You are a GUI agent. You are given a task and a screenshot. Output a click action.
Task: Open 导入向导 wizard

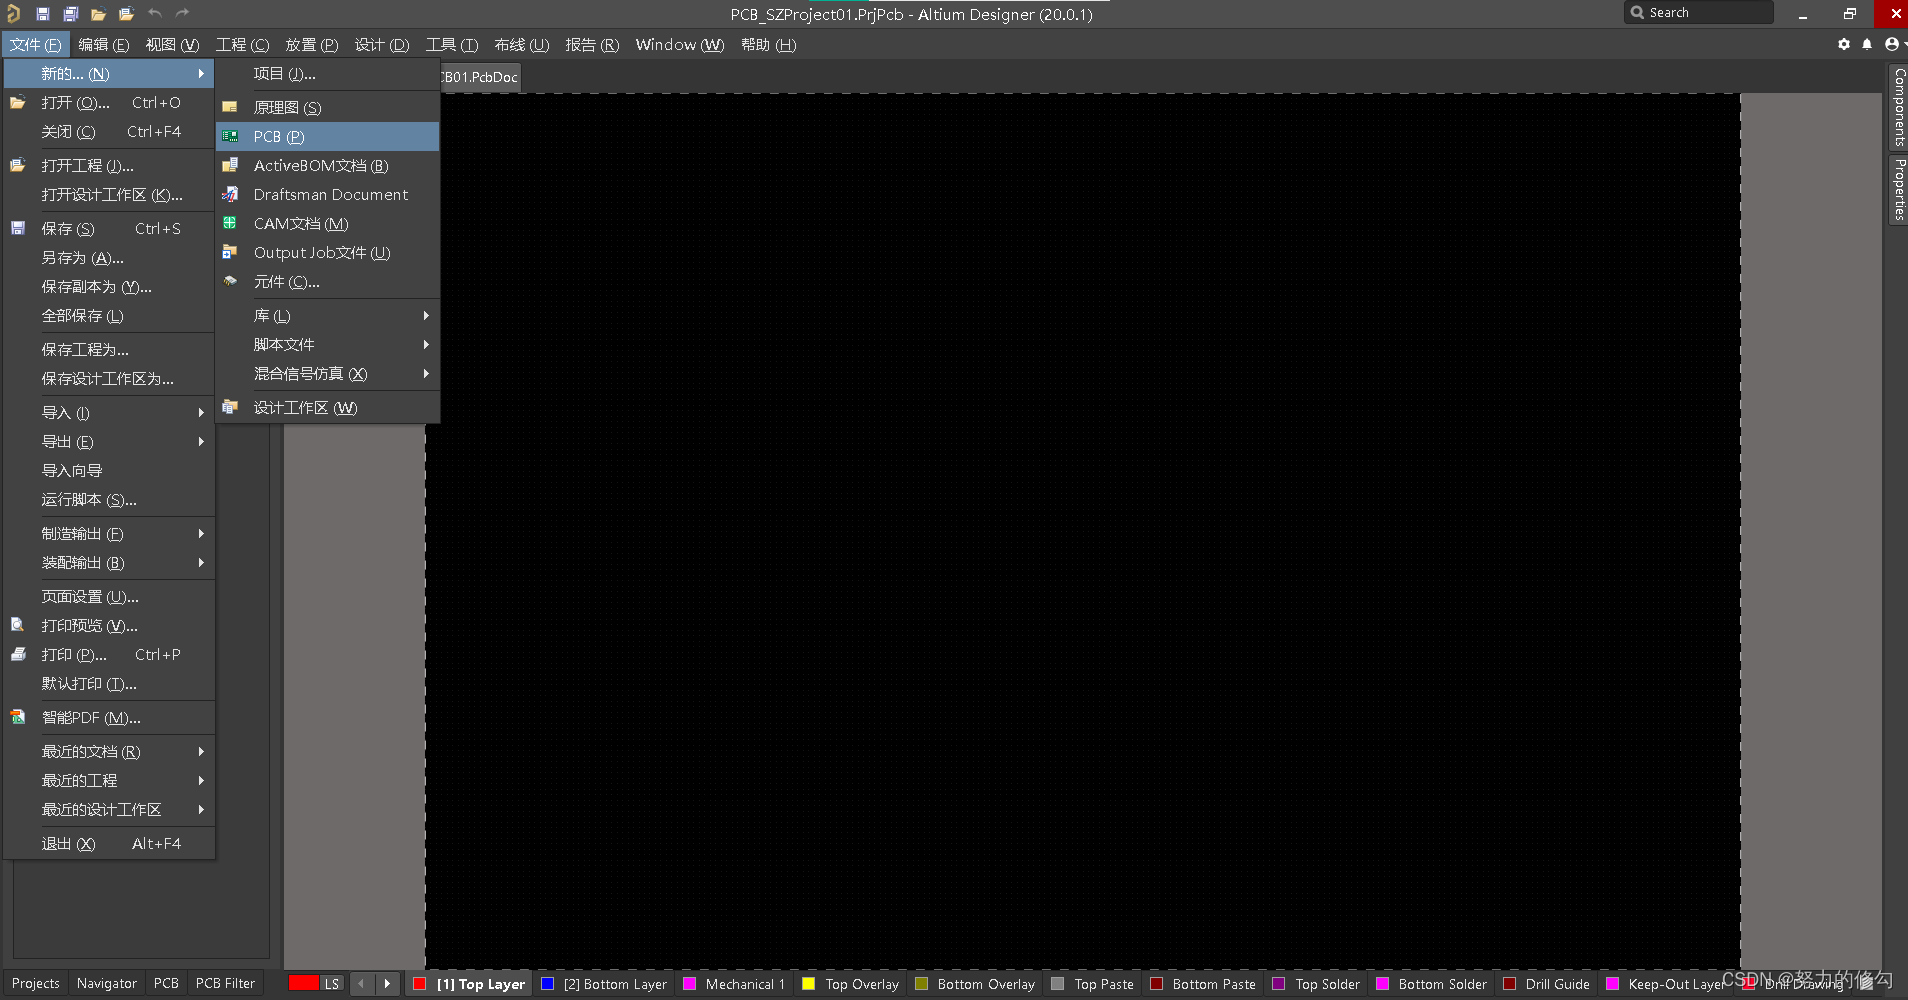click(x=109, y=470)
